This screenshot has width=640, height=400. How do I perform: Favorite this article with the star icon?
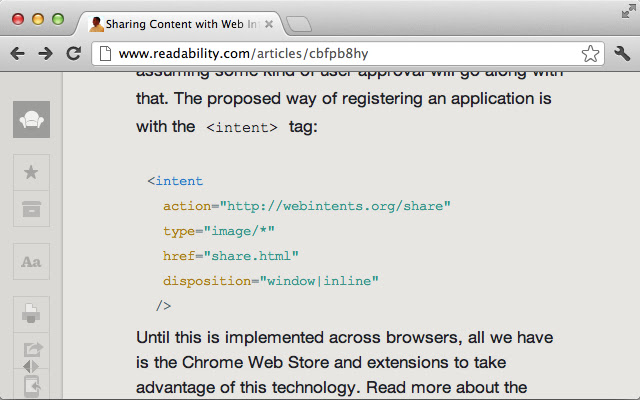pos(31,172)
